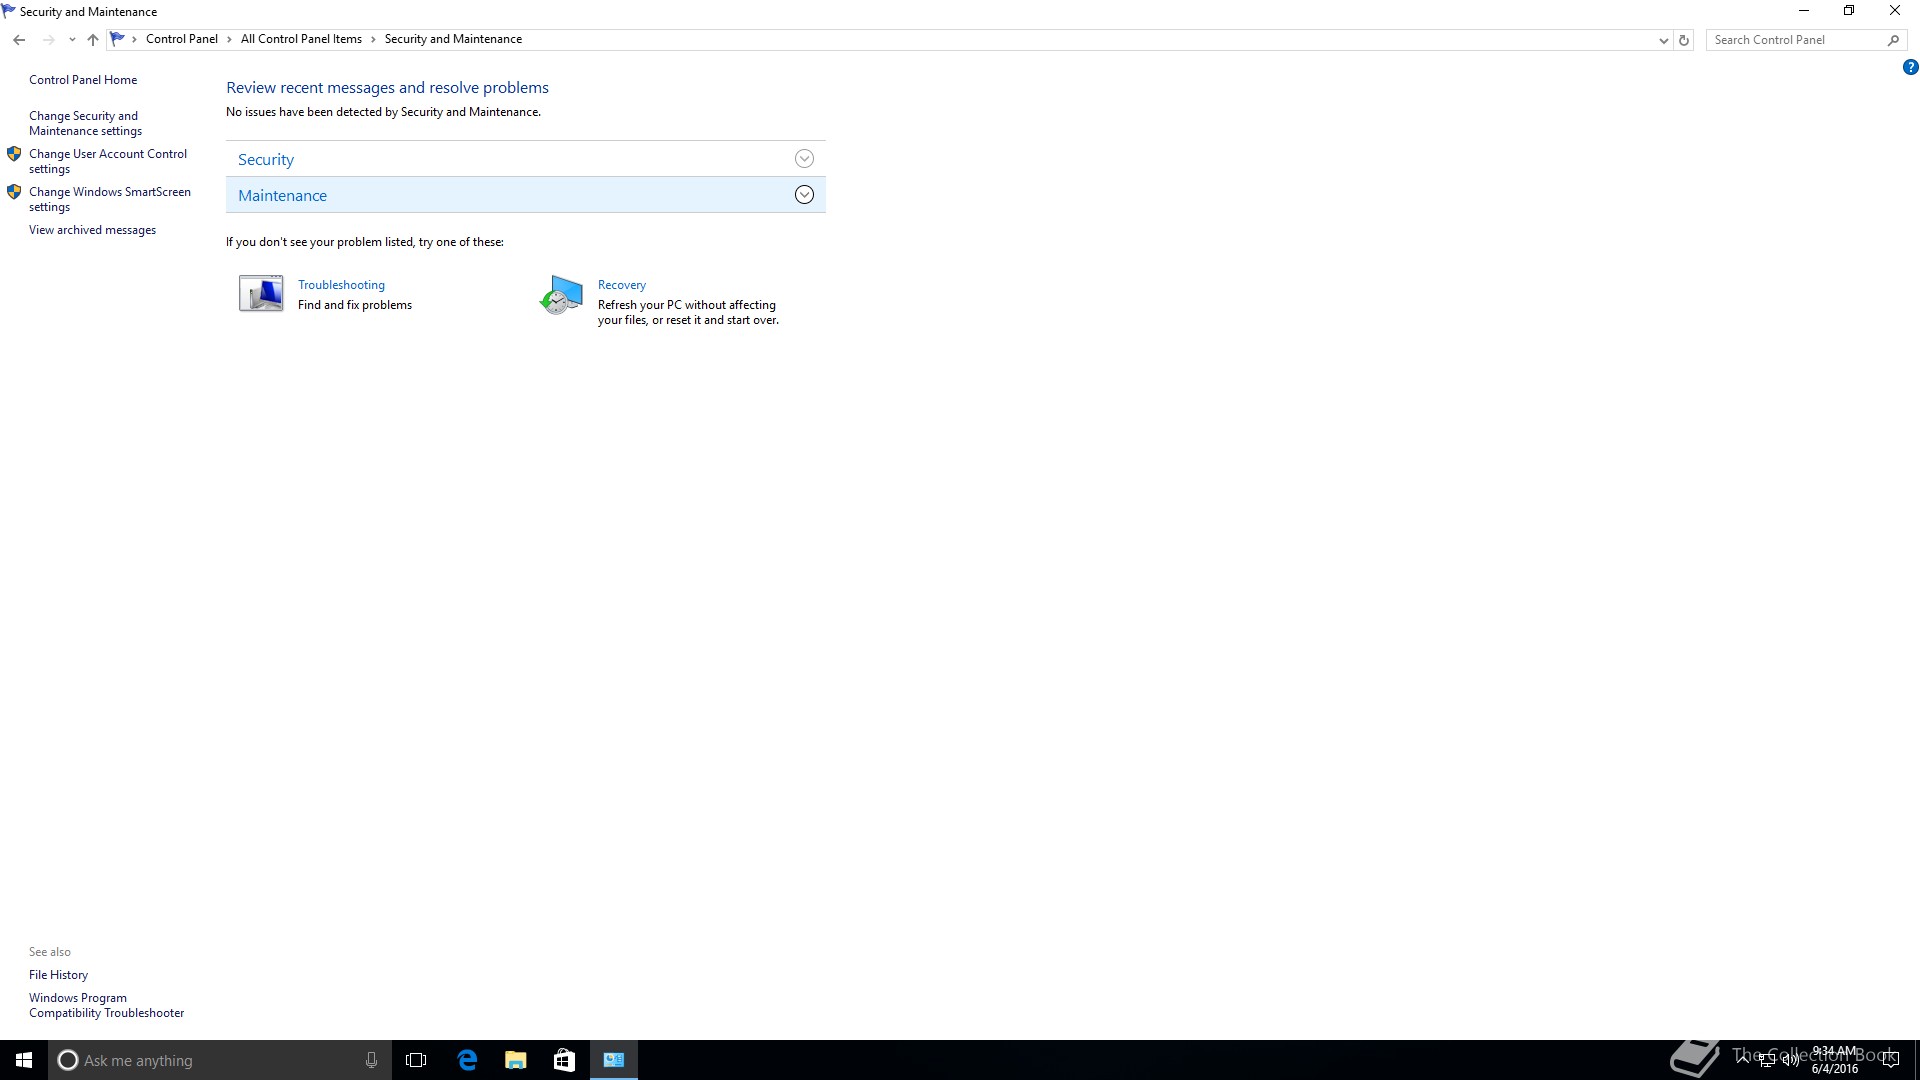Open the address bar history dropdown

1663,40
